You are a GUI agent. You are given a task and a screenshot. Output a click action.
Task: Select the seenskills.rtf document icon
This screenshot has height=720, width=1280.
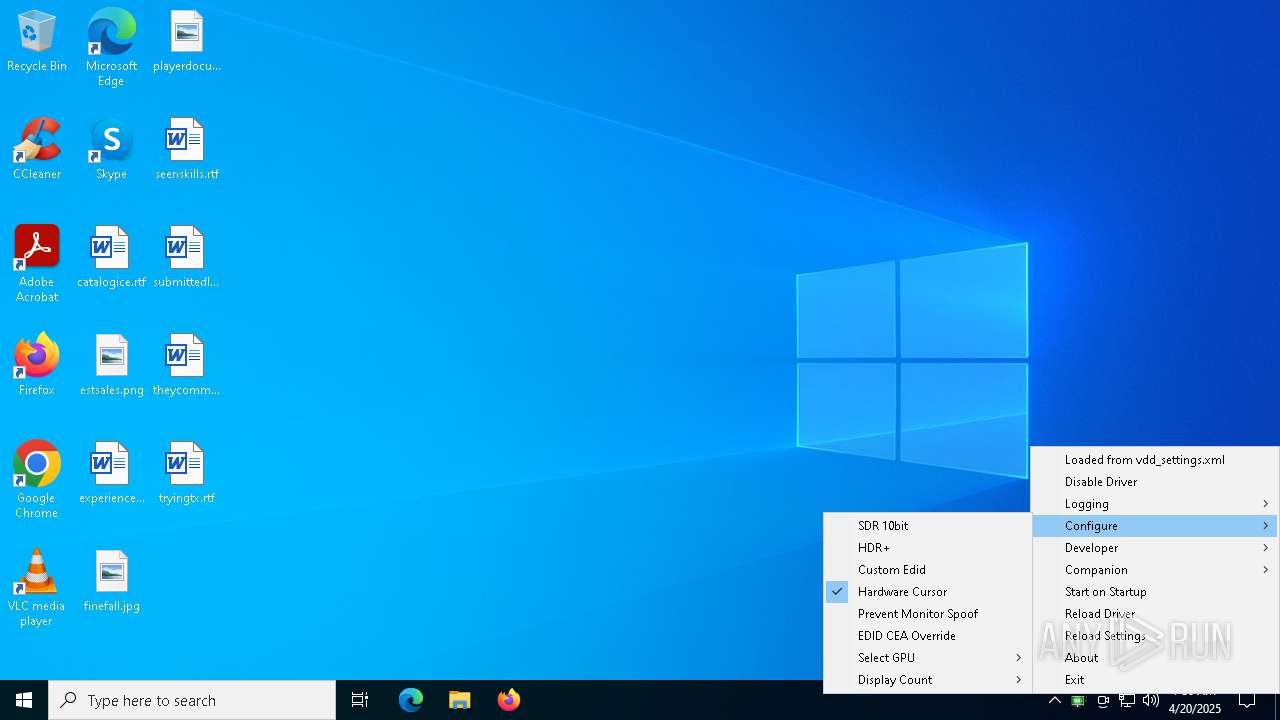tap(186, 150)
